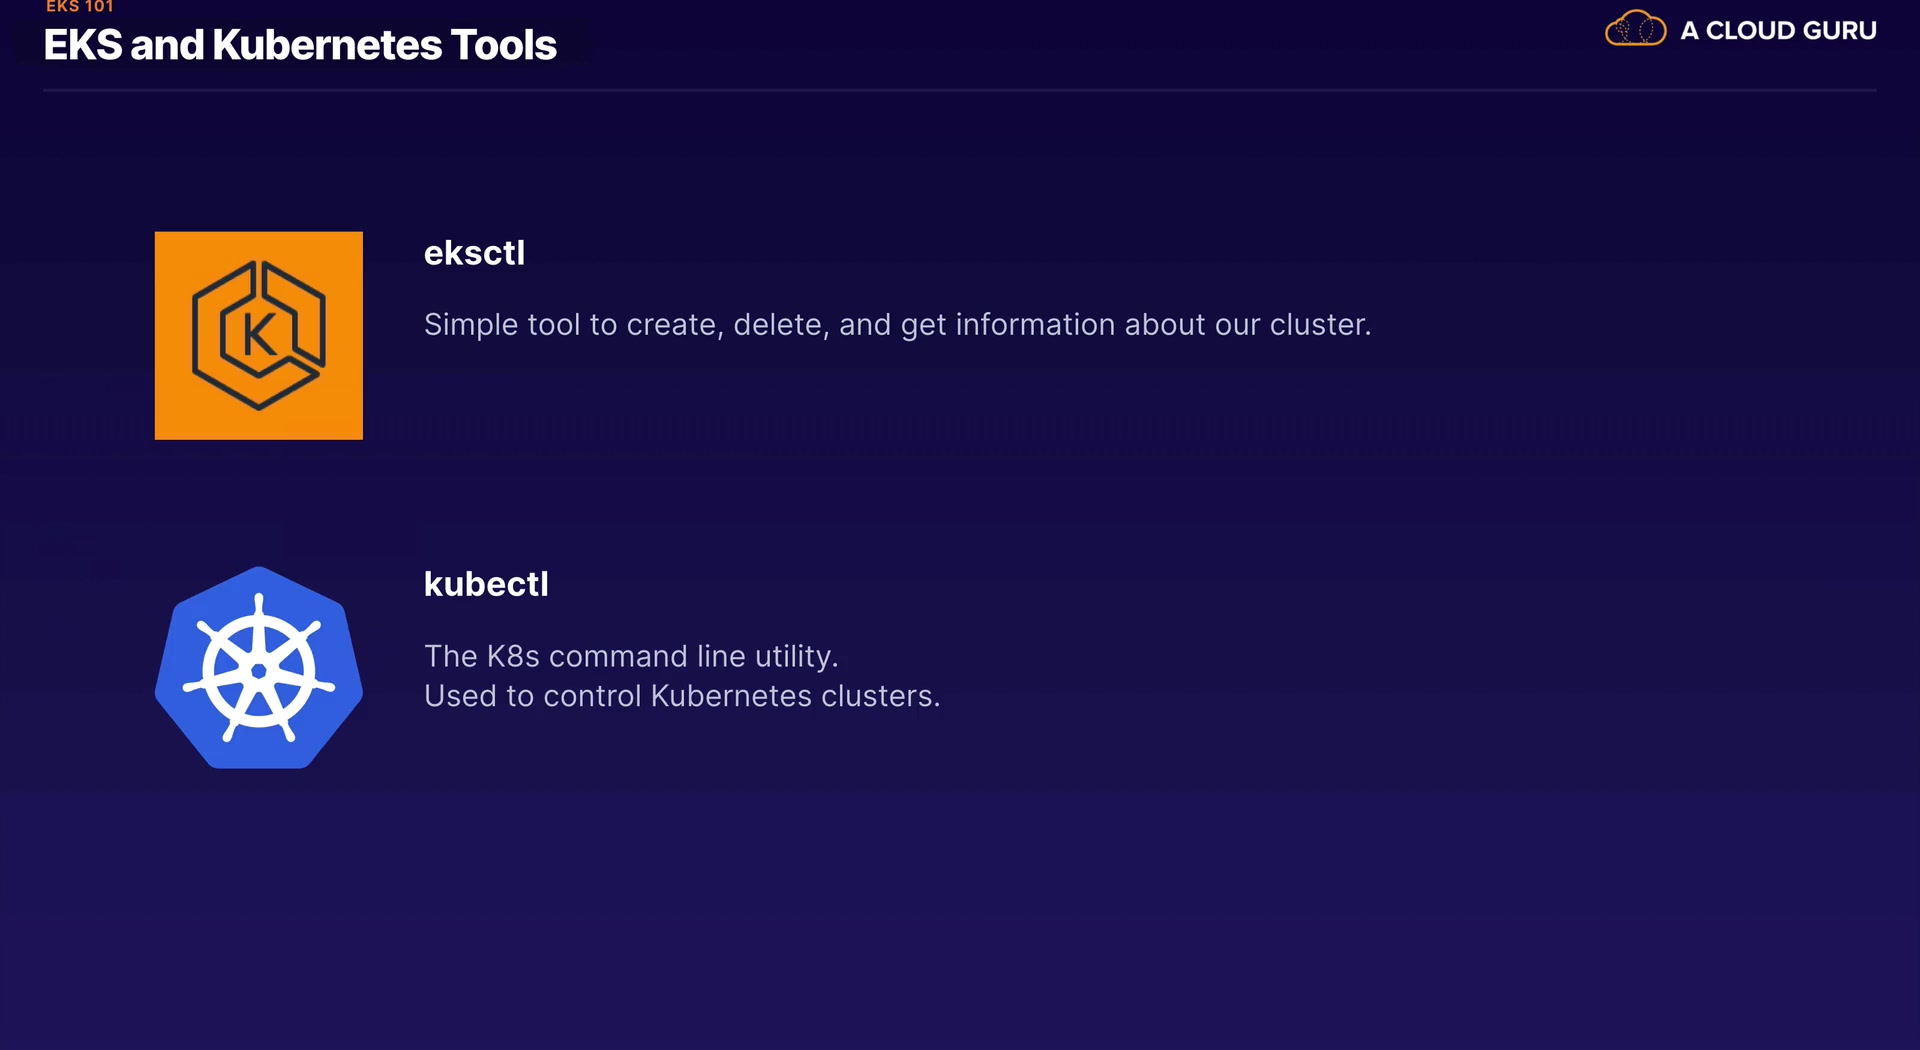The height and width of the screenshot is (1050, 1920).
Task: Click the eksctl heading
Action: (x=474, y=253)
